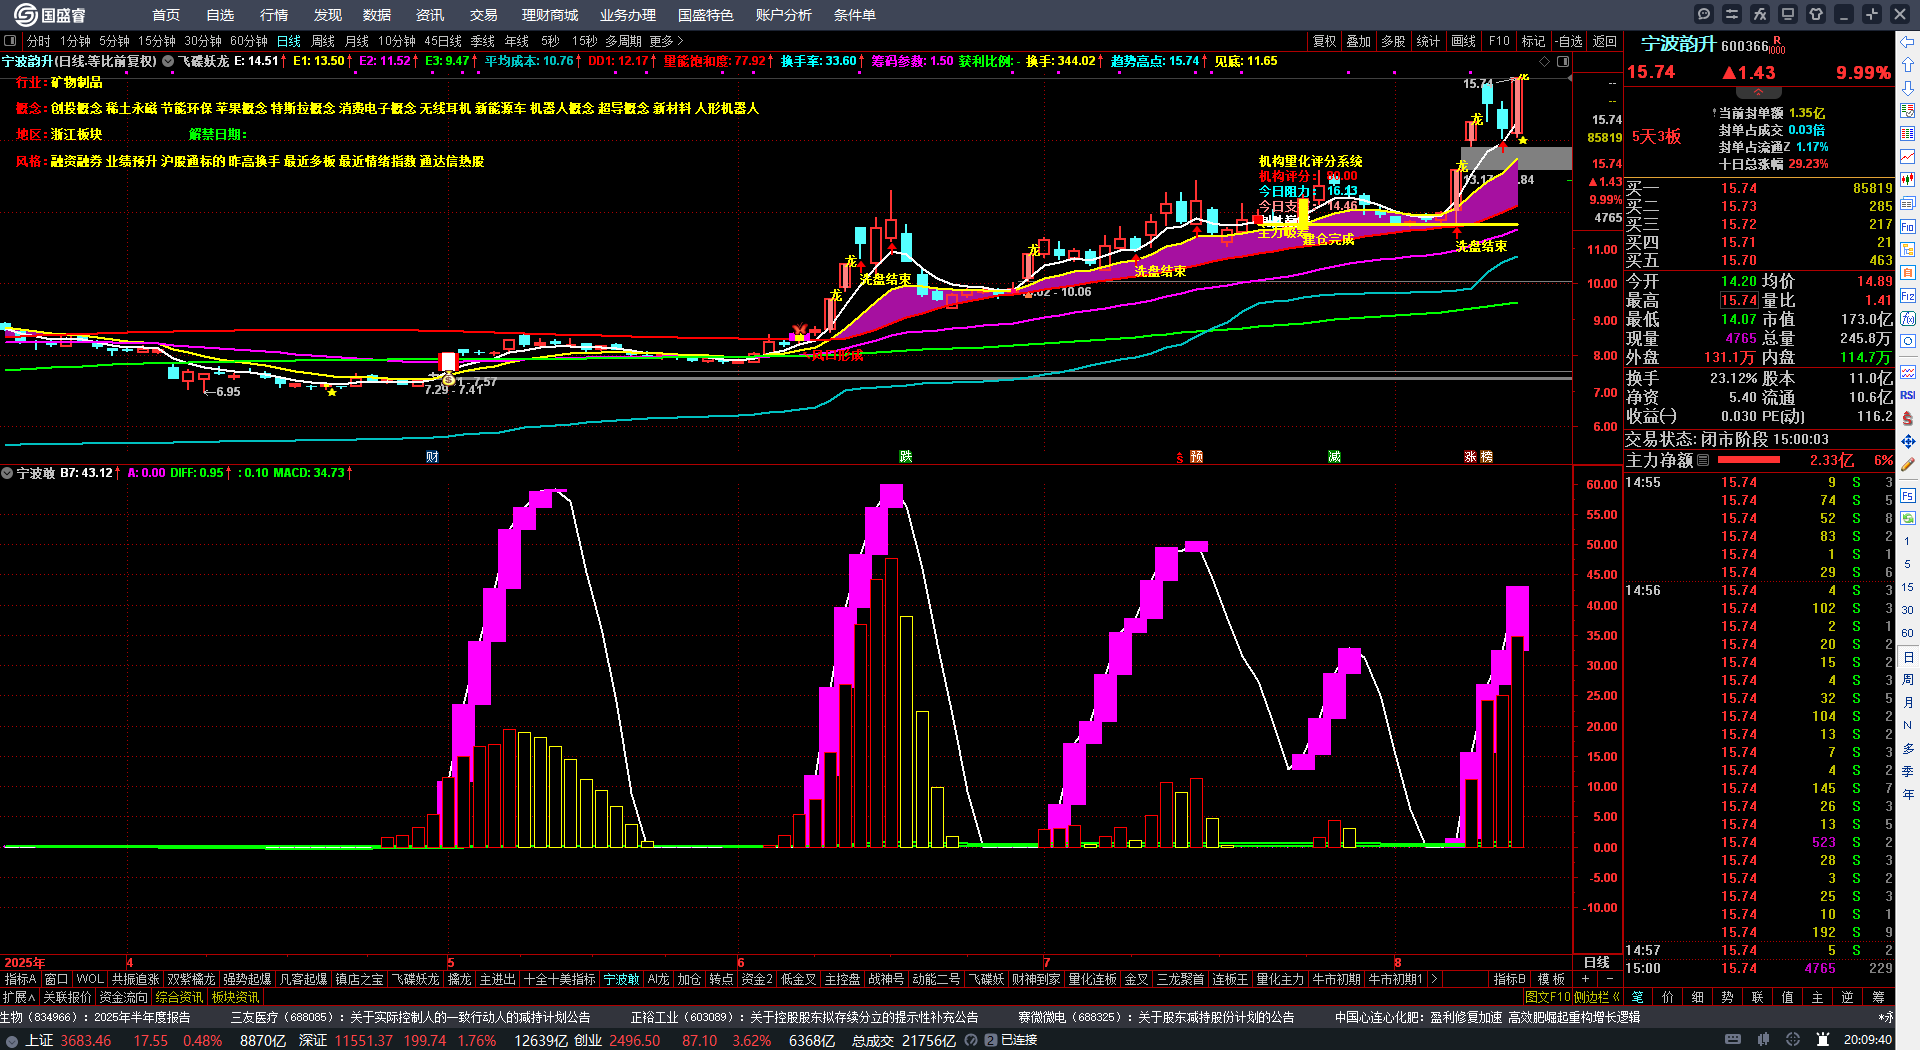Zoom out the chart with the − button
The height and width of the screenshot is (1050, 1920).
pos(1609,979)
